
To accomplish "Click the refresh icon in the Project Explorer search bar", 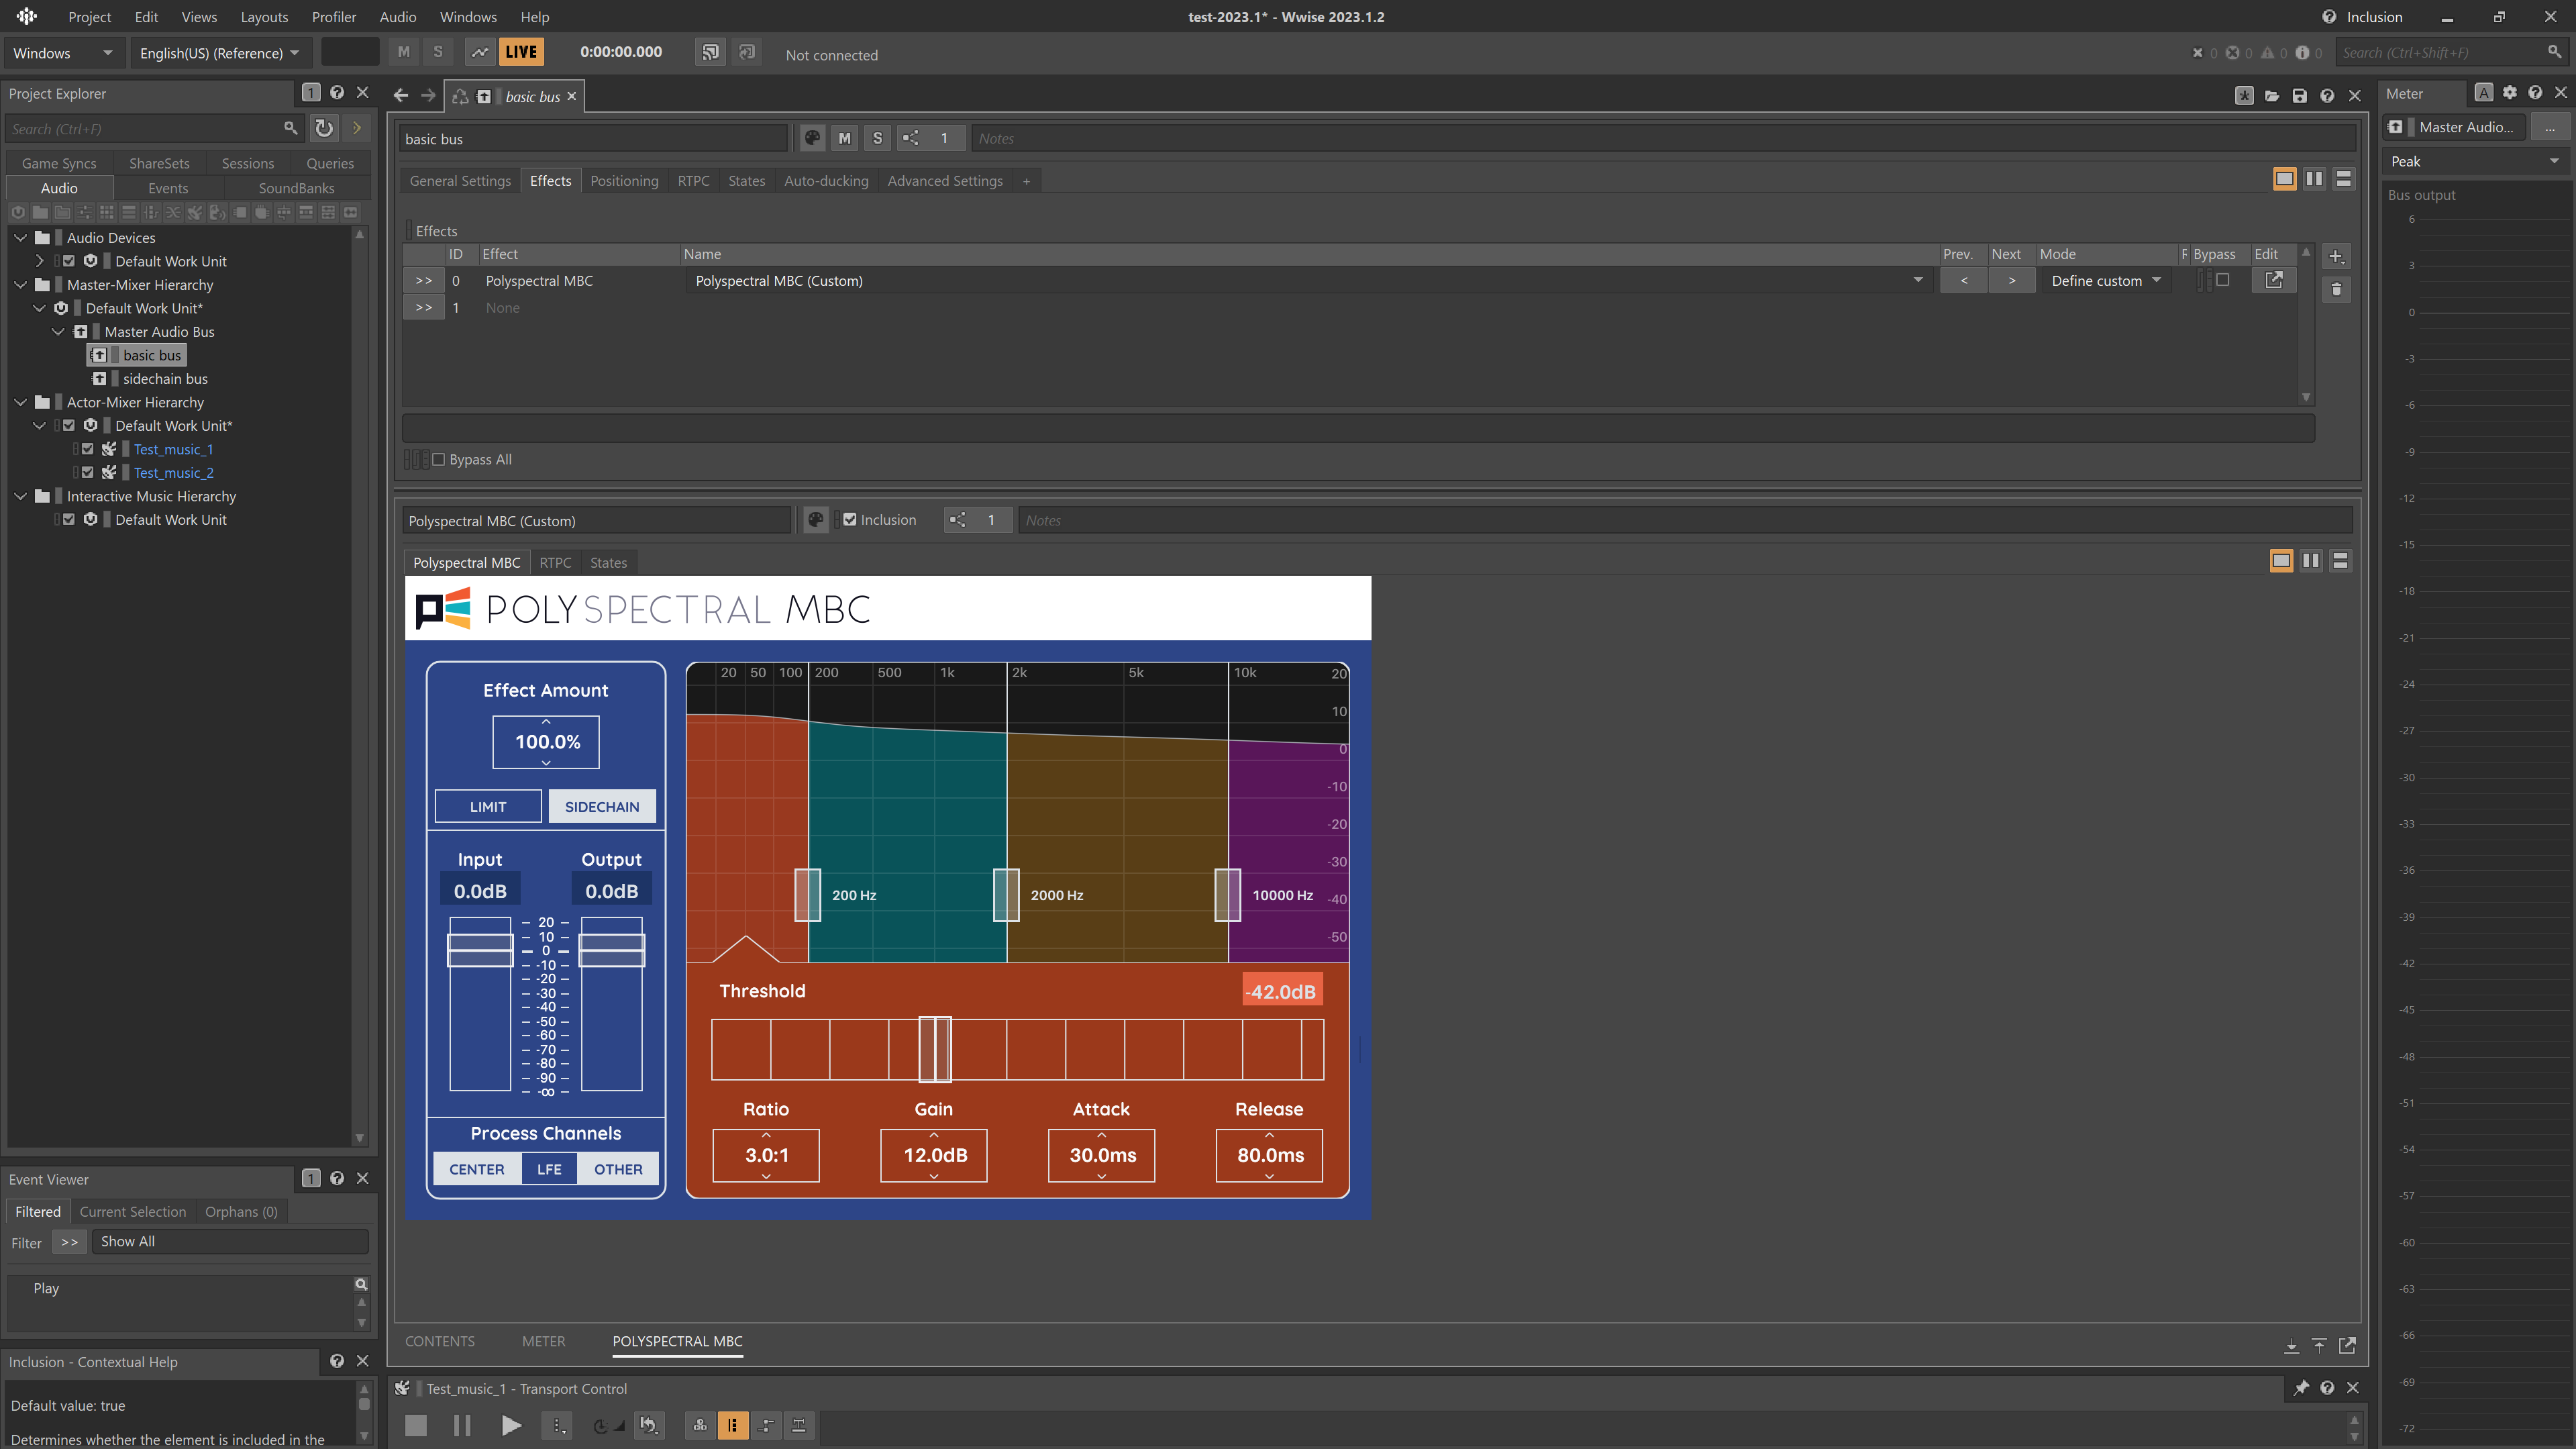I will click(323, 128).
